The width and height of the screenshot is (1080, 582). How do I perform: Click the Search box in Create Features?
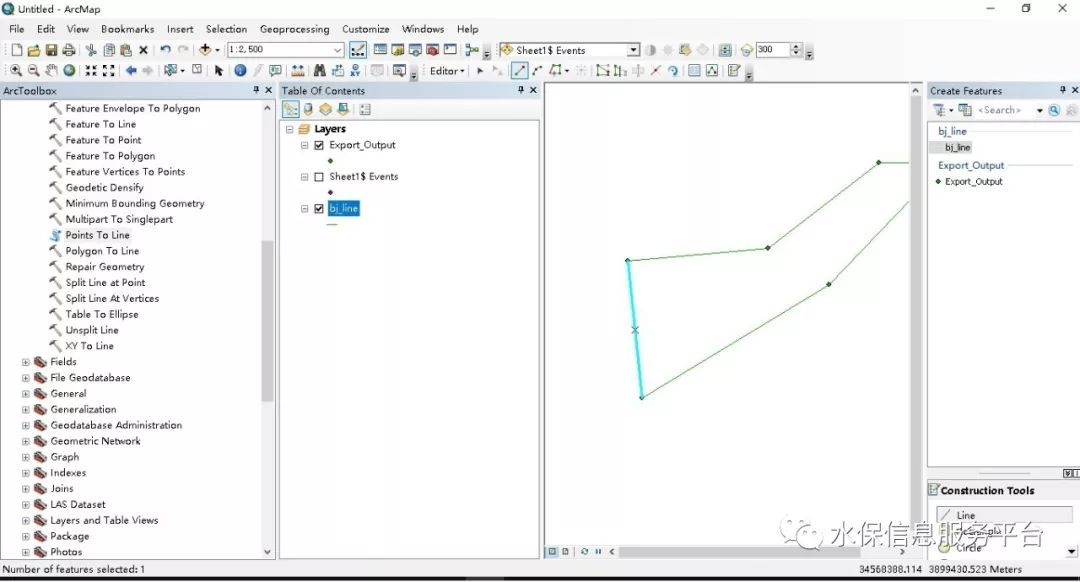coord(1004,110)
